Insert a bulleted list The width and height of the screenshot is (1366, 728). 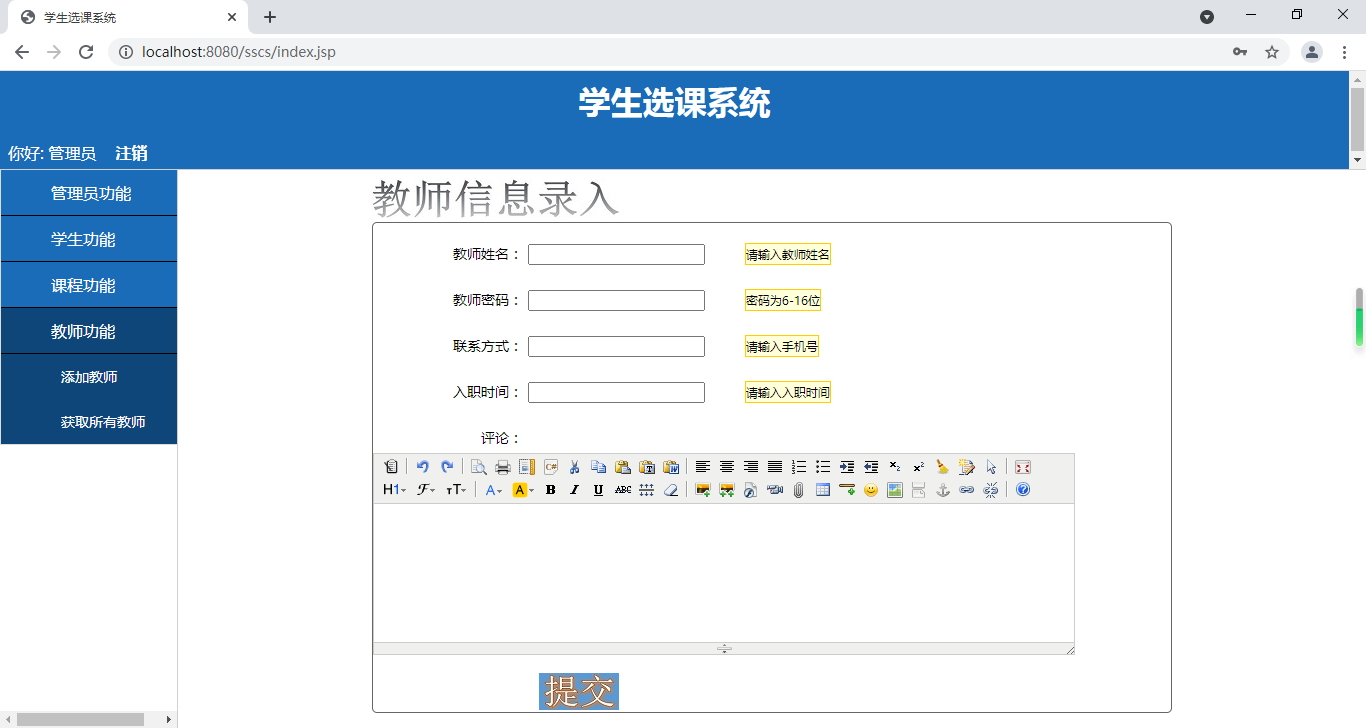point(823,467)
